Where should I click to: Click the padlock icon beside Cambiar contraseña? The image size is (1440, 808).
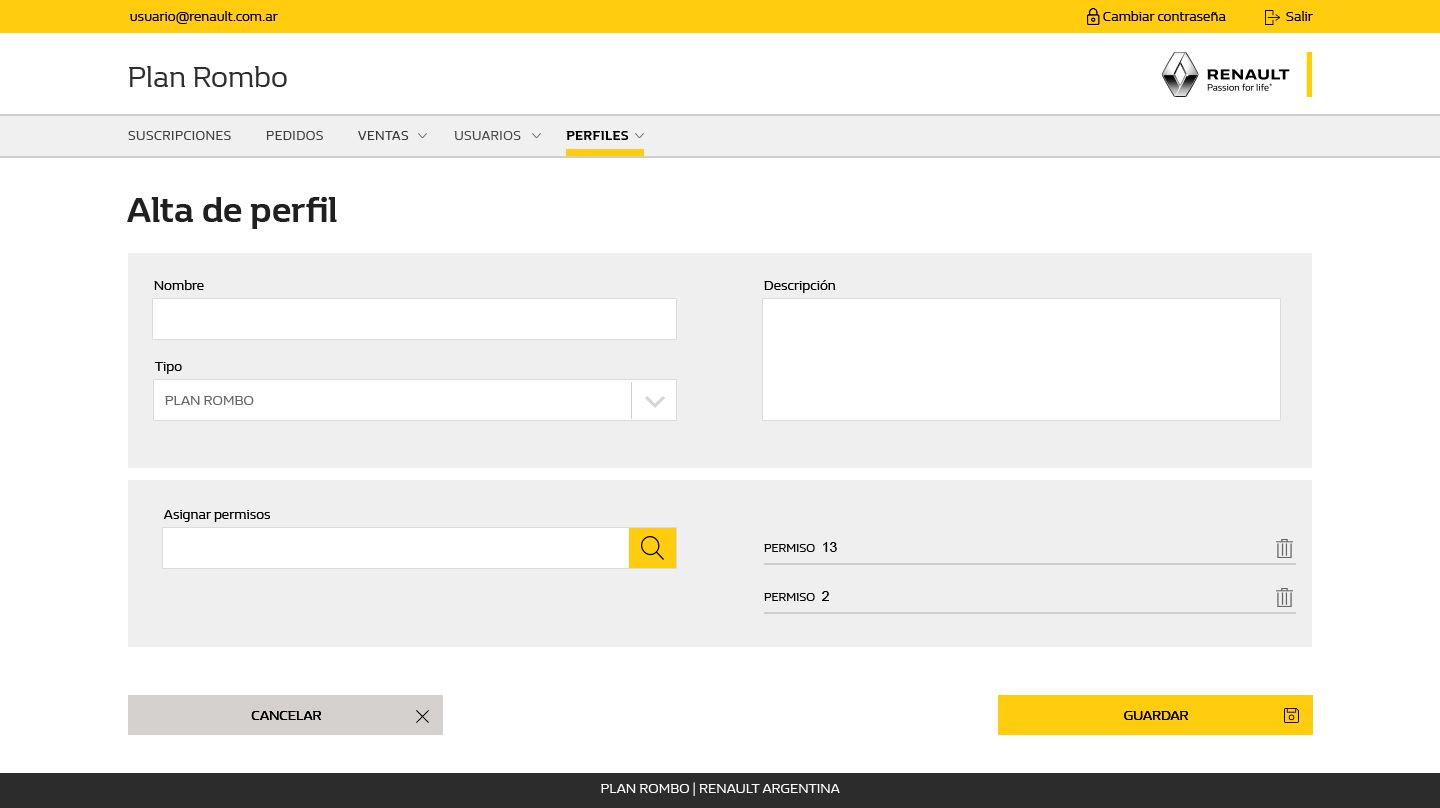click(x=1092, y=16)
